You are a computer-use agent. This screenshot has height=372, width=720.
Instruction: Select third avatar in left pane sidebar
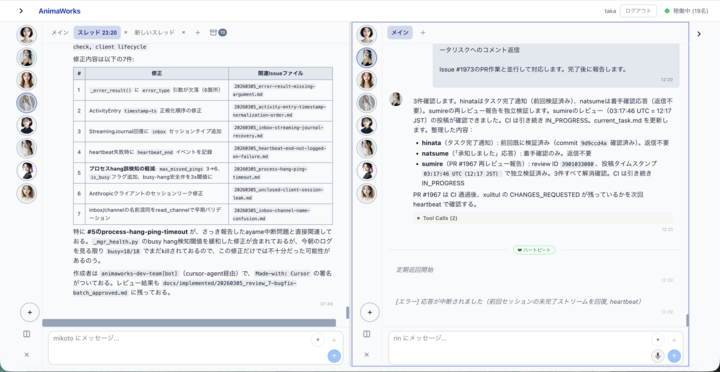[27, 80]
